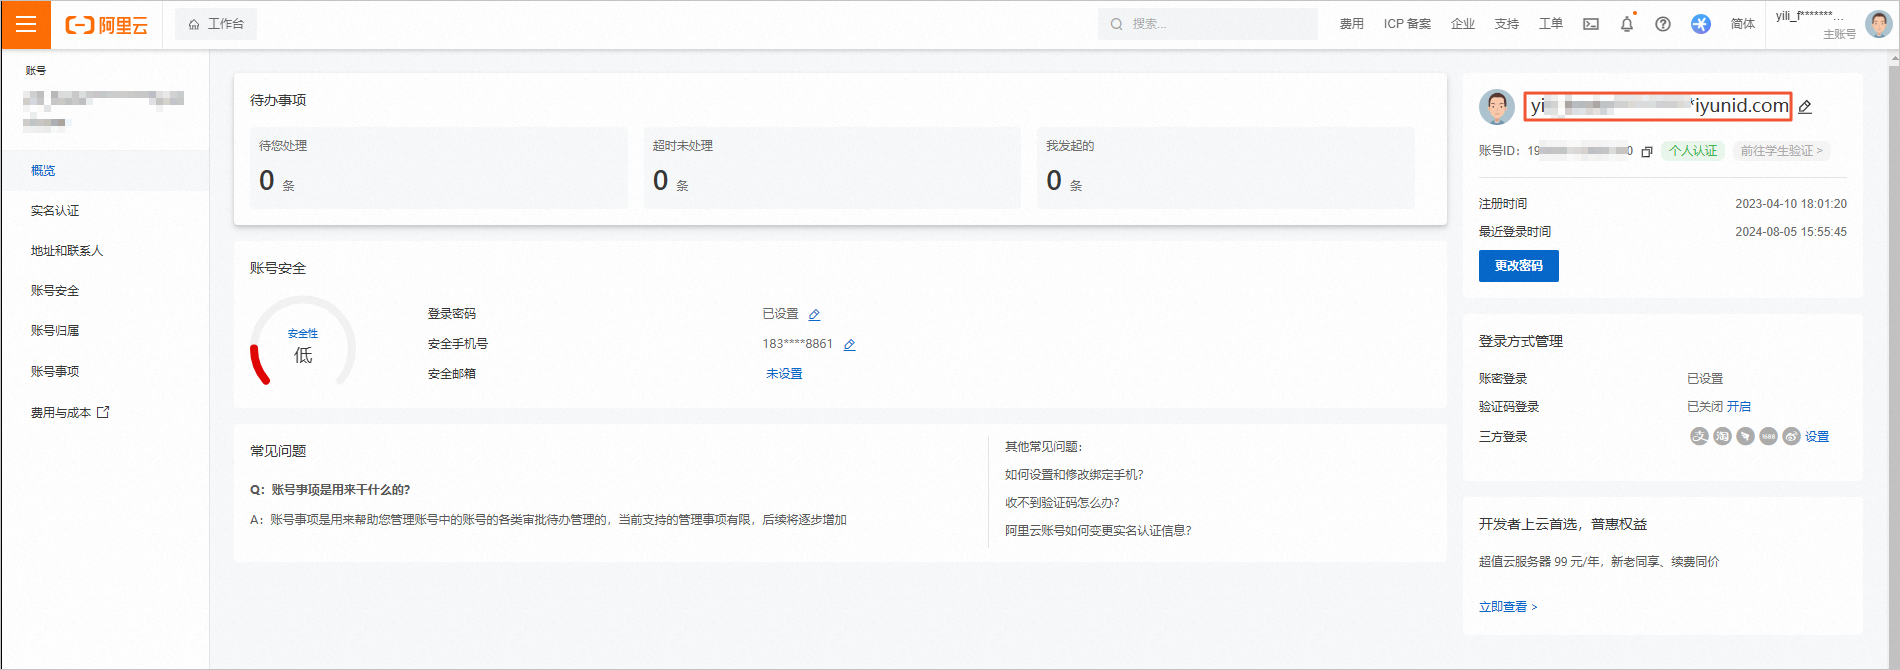Open the 我发起的 initiated items card
1900x670 pixels.
pos(1226,168)
